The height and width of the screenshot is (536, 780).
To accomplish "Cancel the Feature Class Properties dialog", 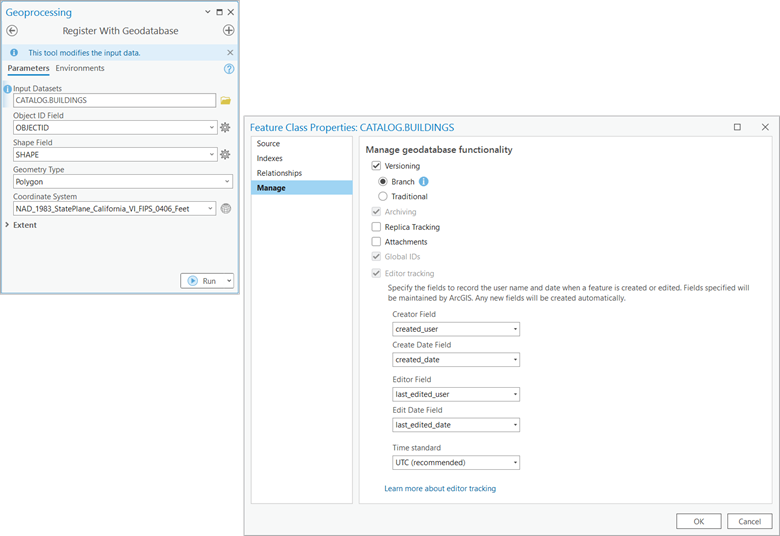I will pos(750,521).
